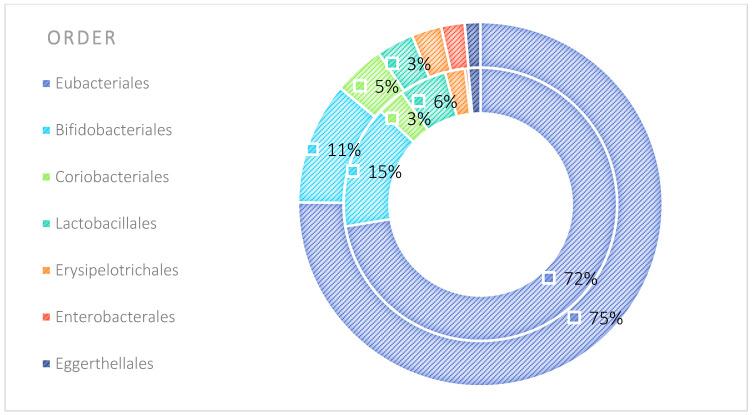Click the ORDER chart title
Image resolution: width=753 pixels, height=415 pixels.
tap(82, 39)
